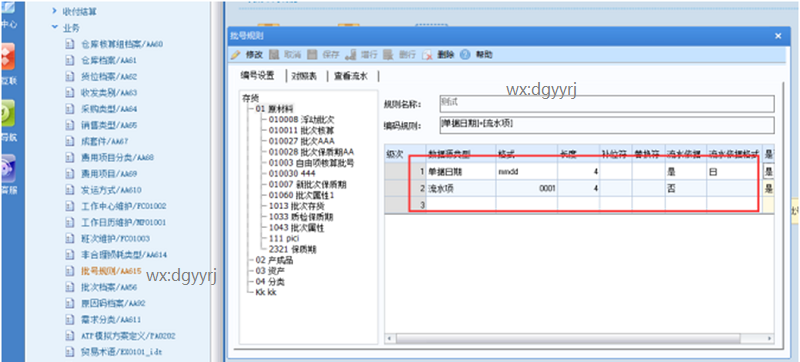This screenshot has height=362, width=800.
Task: Select the 03 资产 tree node
Action: point(271,271)
